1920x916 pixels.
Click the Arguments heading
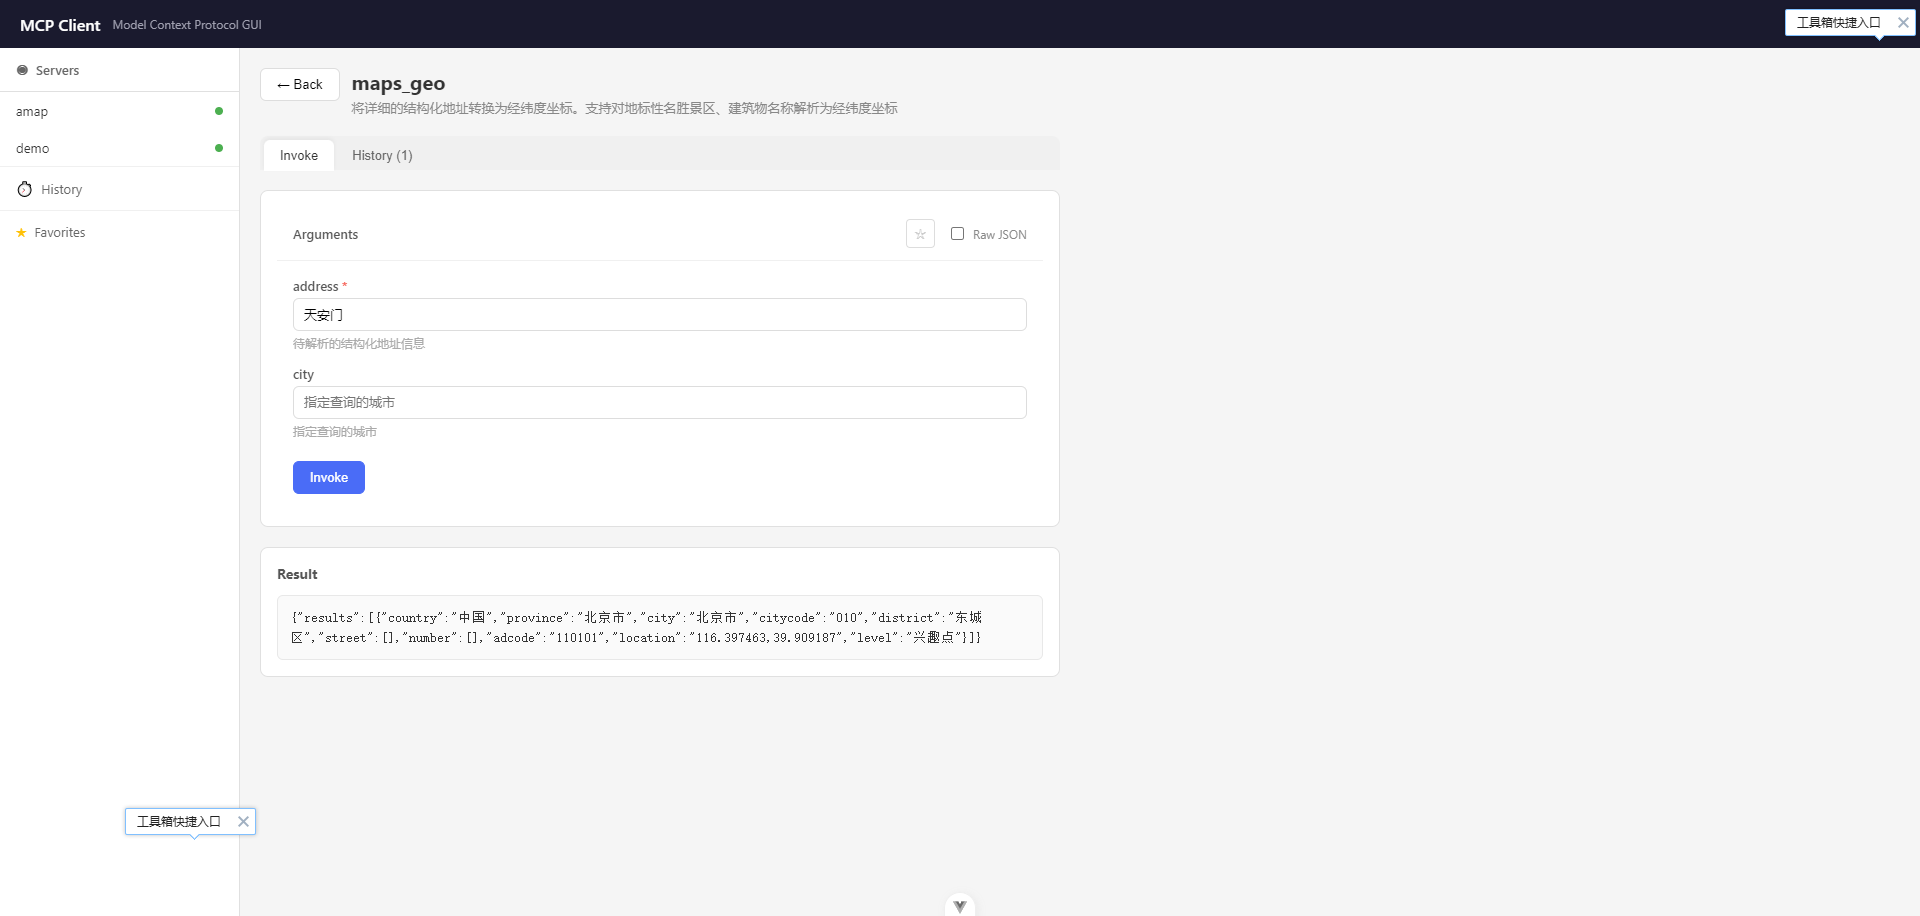coord(325,234)
